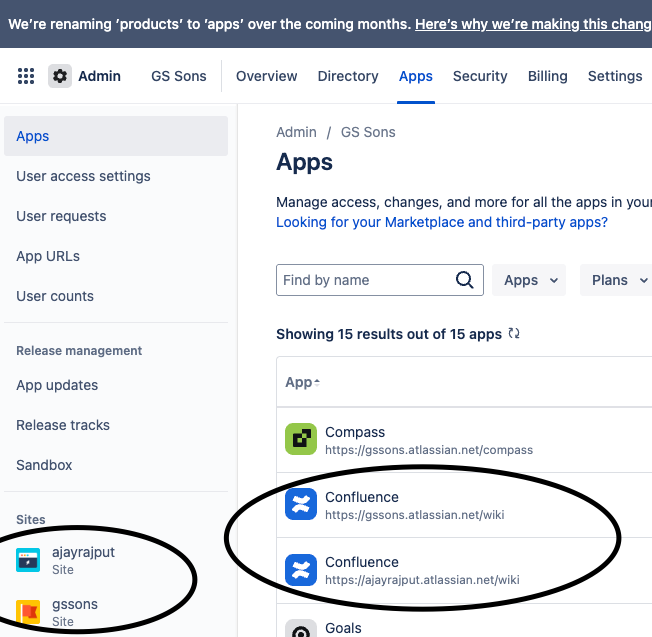Open the Apps filter dropdown
The width and height of the screenshot is (652, 637).
click(x=529, y=280)
